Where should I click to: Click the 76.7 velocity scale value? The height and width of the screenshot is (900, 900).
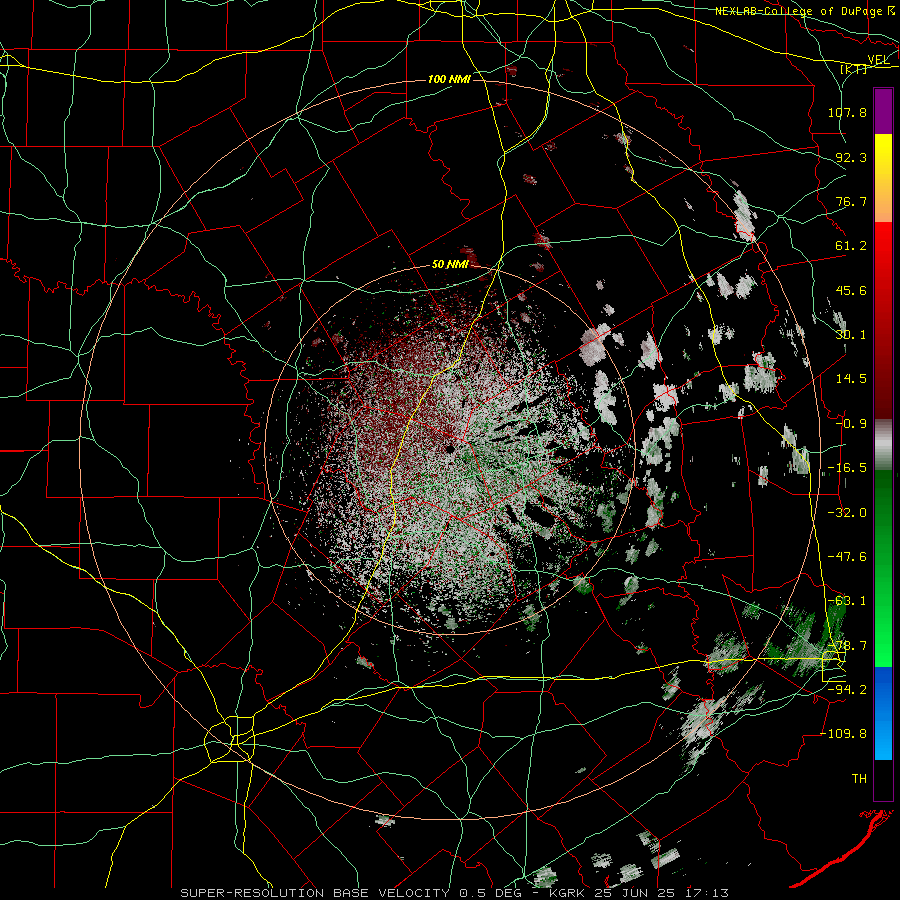tap(851, 201)
